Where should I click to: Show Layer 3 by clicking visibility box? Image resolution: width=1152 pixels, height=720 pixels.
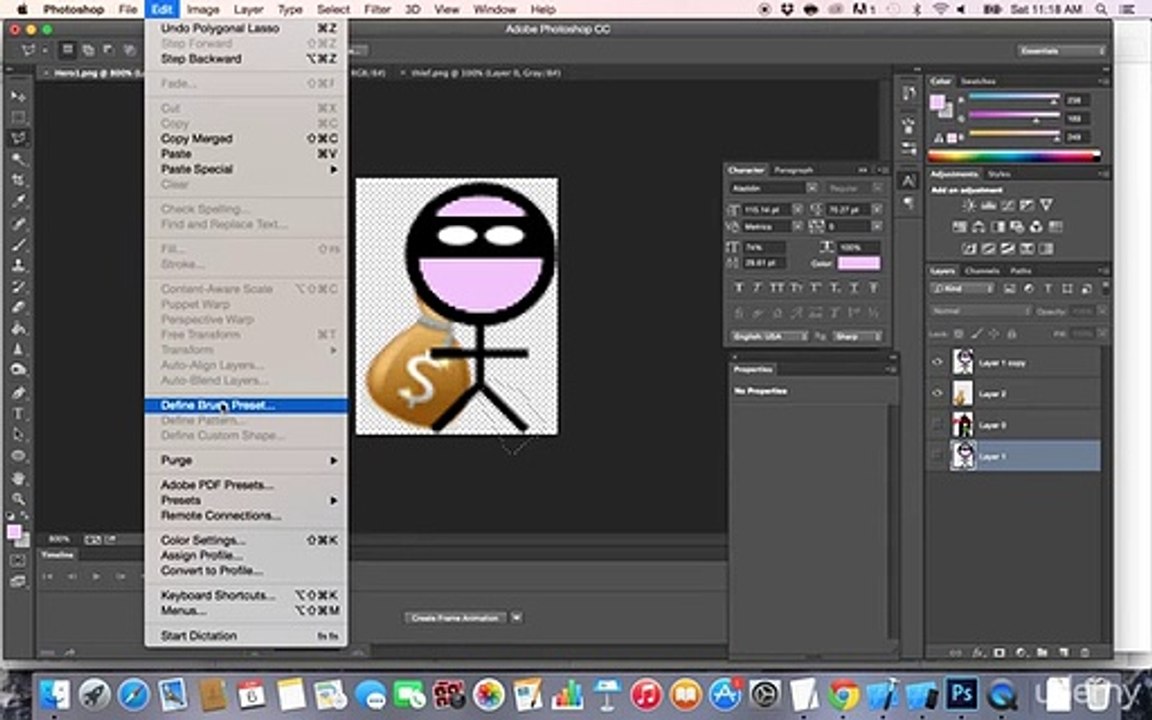click(x=937, y=425)
